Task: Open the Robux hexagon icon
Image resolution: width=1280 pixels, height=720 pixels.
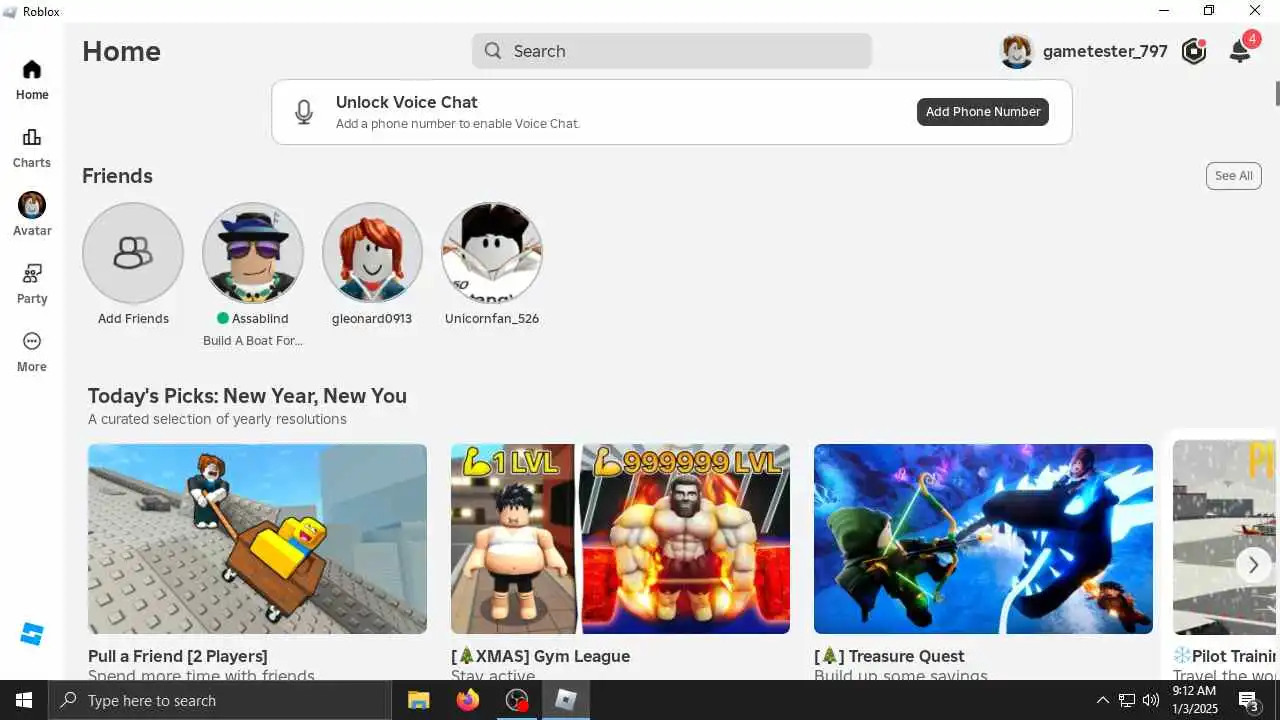Action: pos(1193,51)
